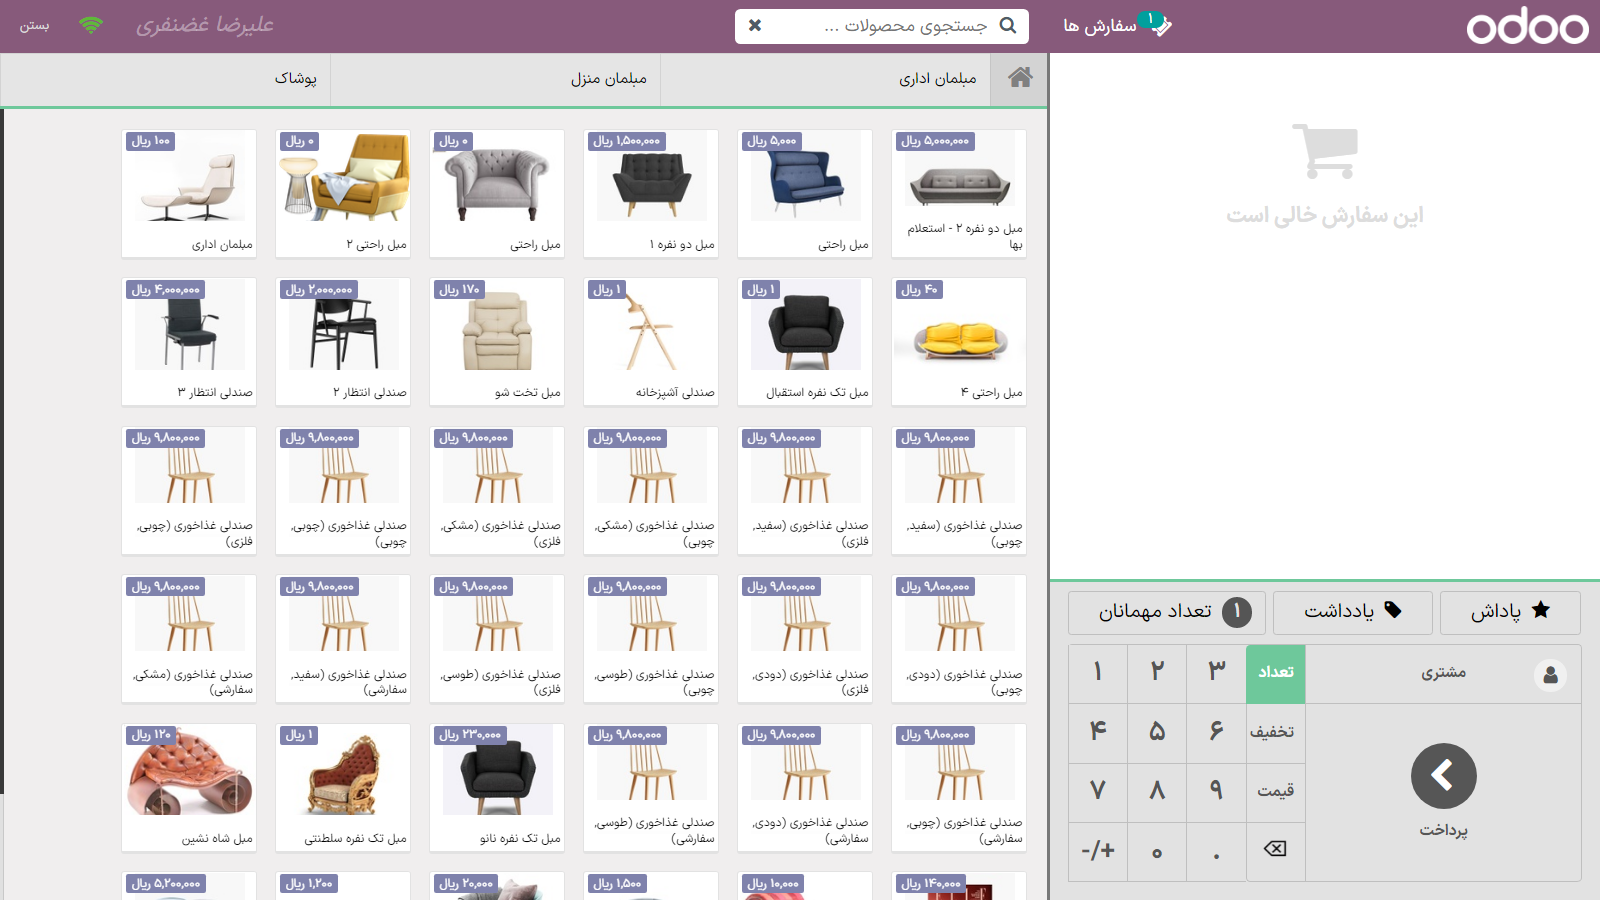
Task: Click the decimal point numpad key
Action: click(1216, 851)
